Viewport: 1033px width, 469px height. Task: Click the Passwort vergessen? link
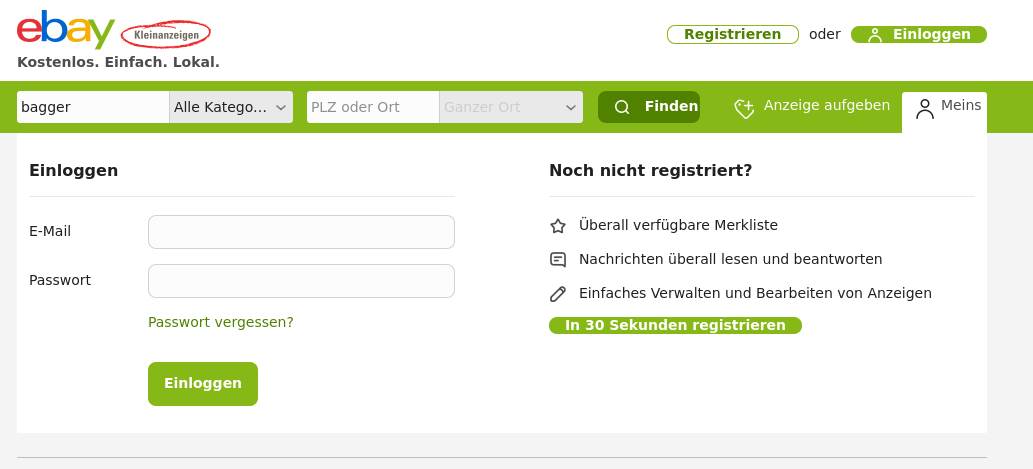(x=221, y=322)
